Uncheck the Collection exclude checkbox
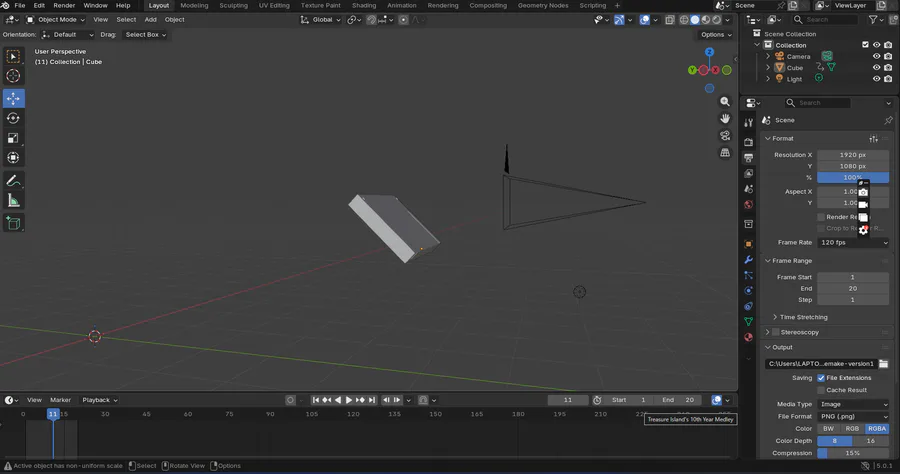This screenshot has width=900, height=474. 865,45
